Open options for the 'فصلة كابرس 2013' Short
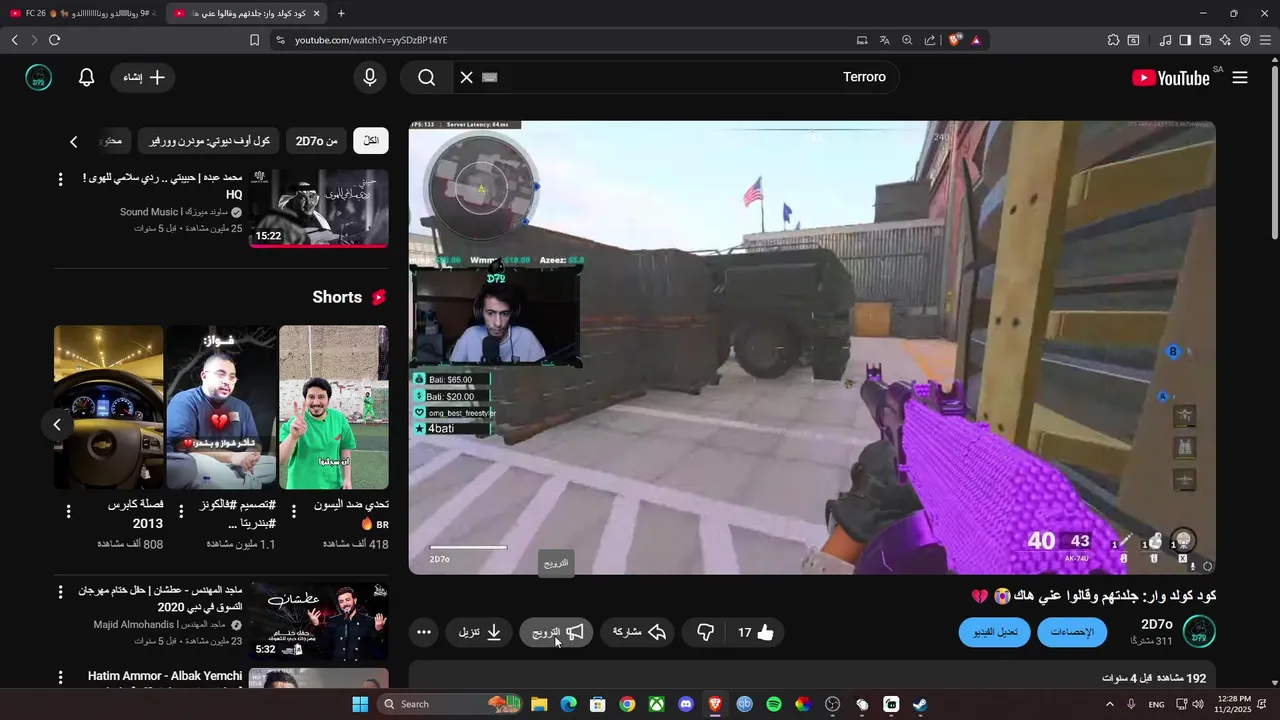This screenshot has width=1280, height=720. tap(68, 511)
